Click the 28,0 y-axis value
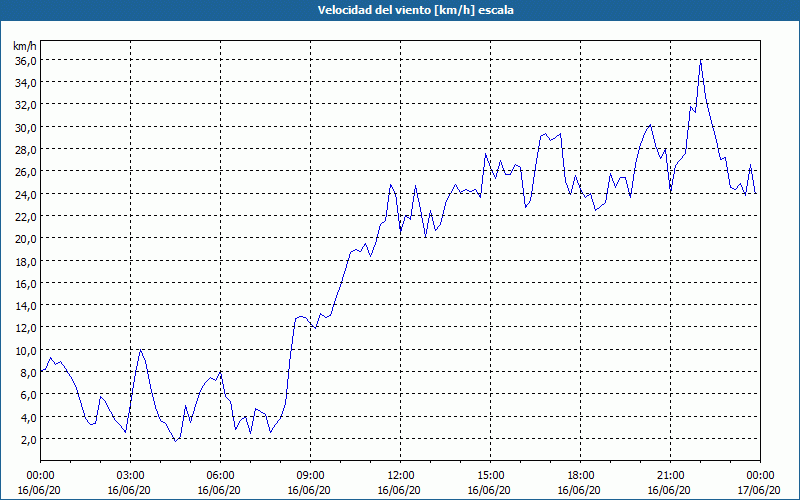 [26, 150]
